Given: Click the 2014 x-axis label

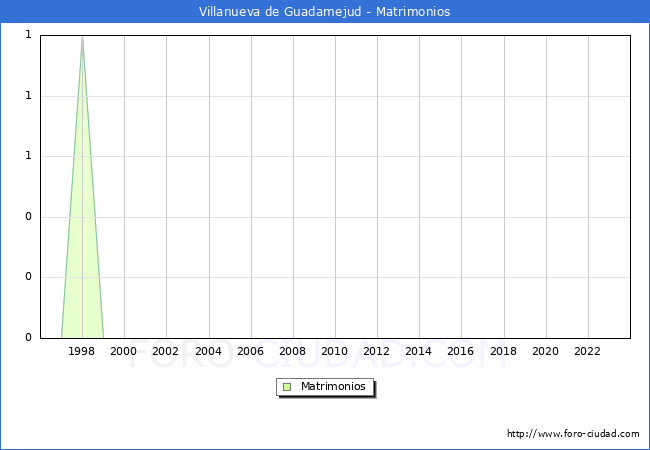Looking at the screenshot, I should click(419, 351).
